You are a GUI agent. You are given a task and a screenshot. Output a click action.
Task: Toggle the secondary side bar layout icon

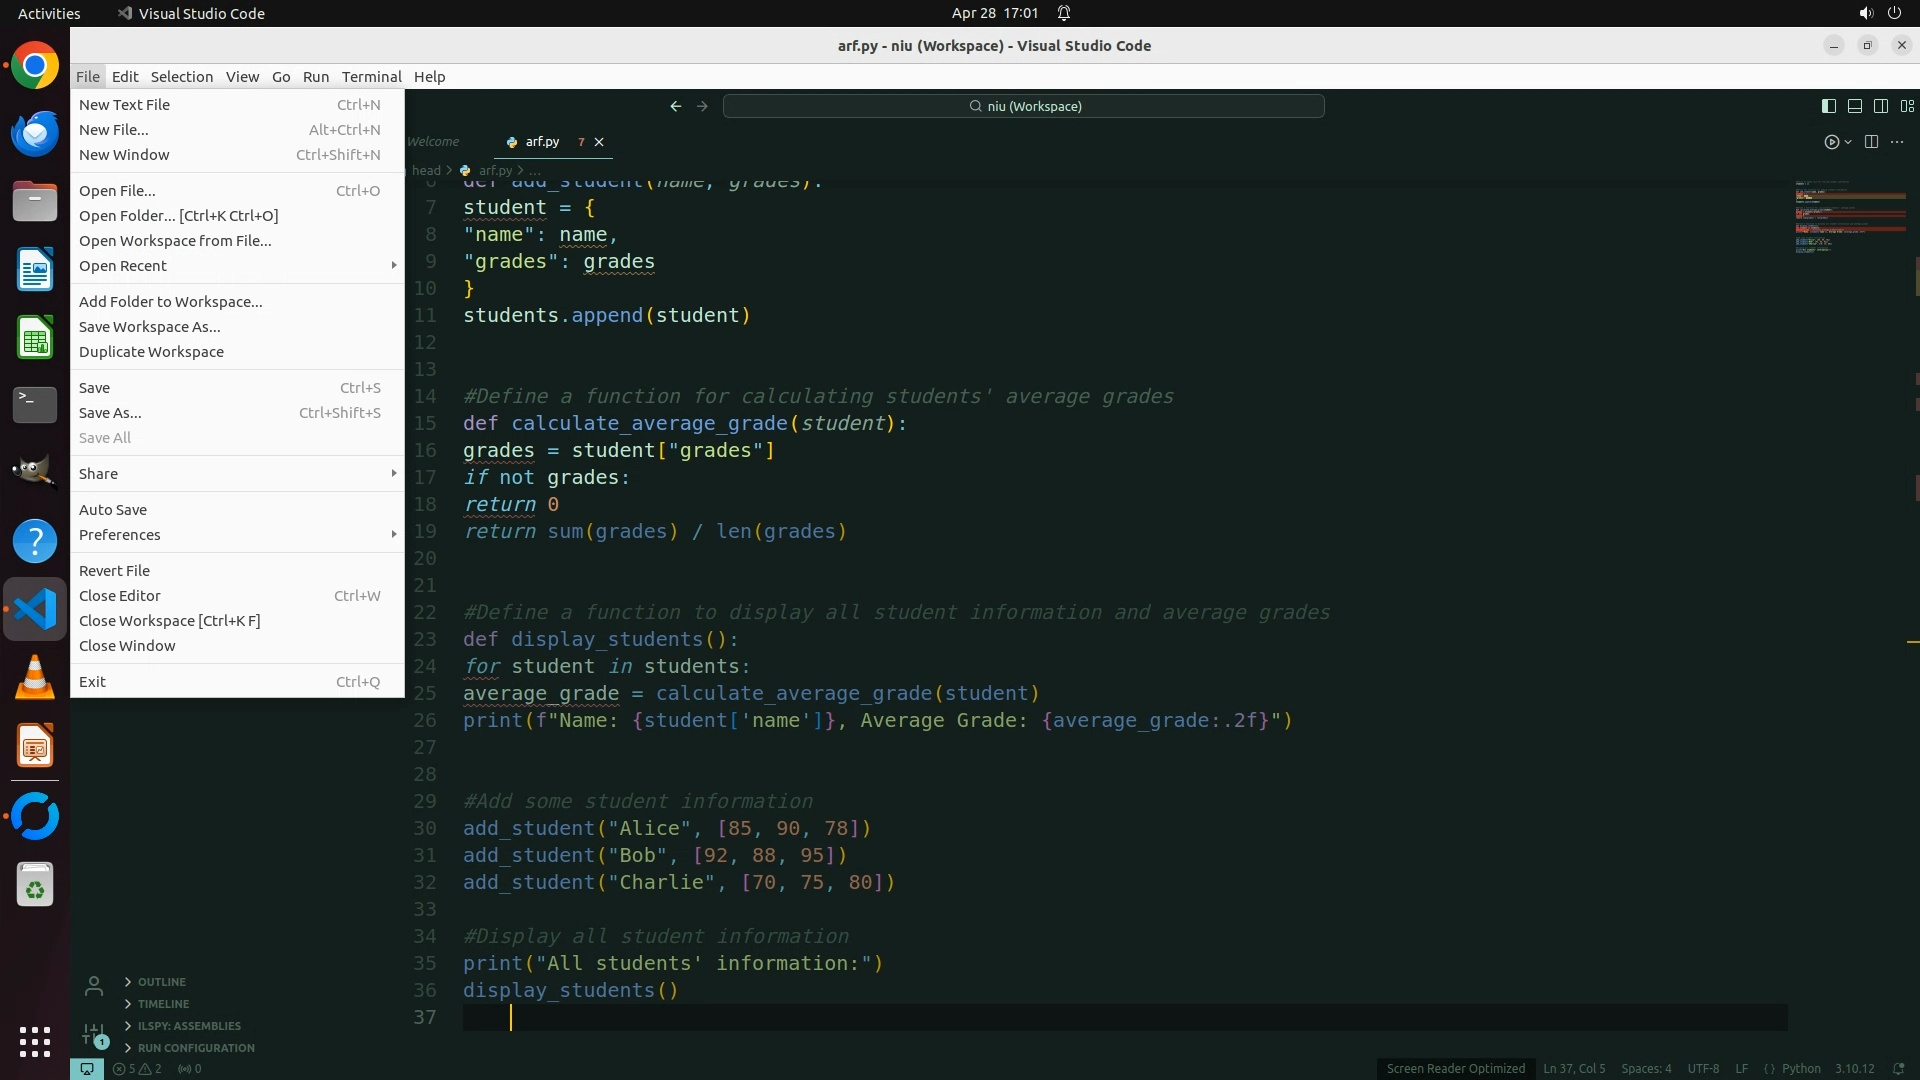tap(1880, 106)
